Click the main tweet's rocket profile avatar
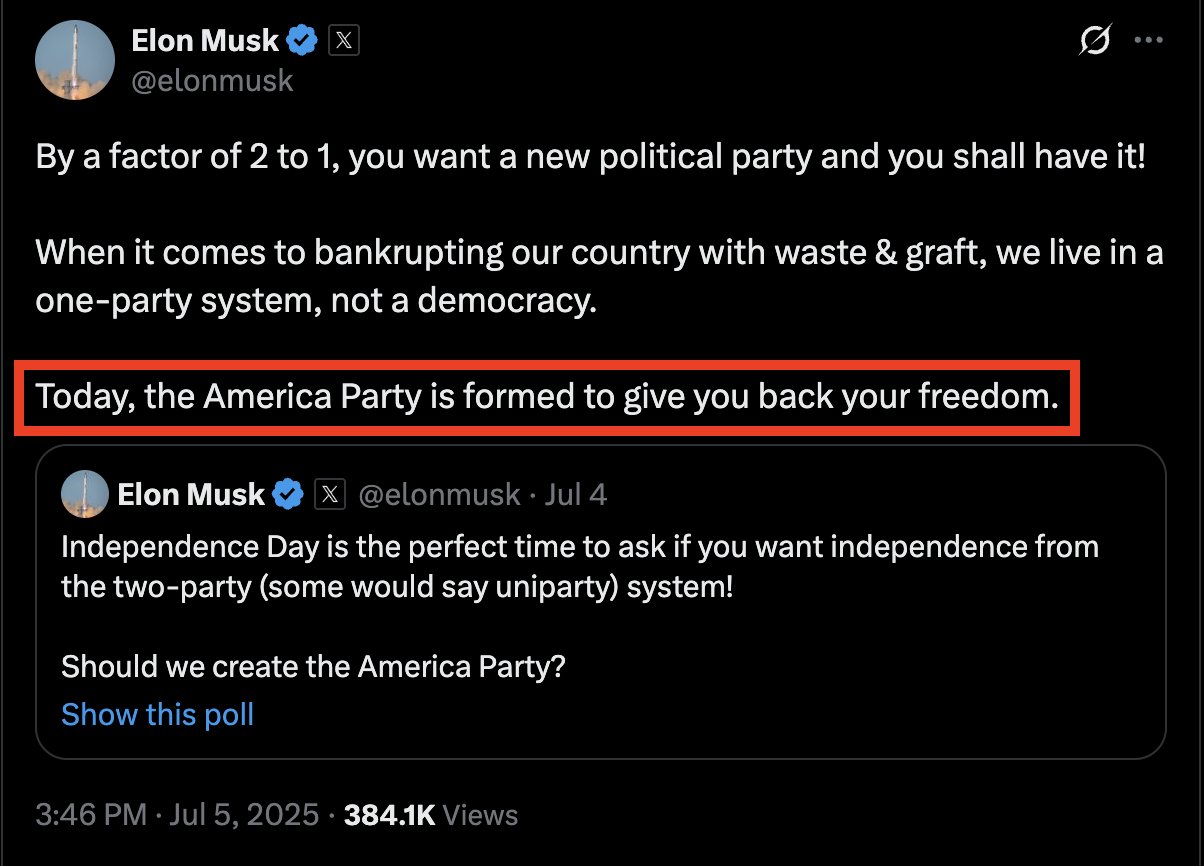 [75, 59]
